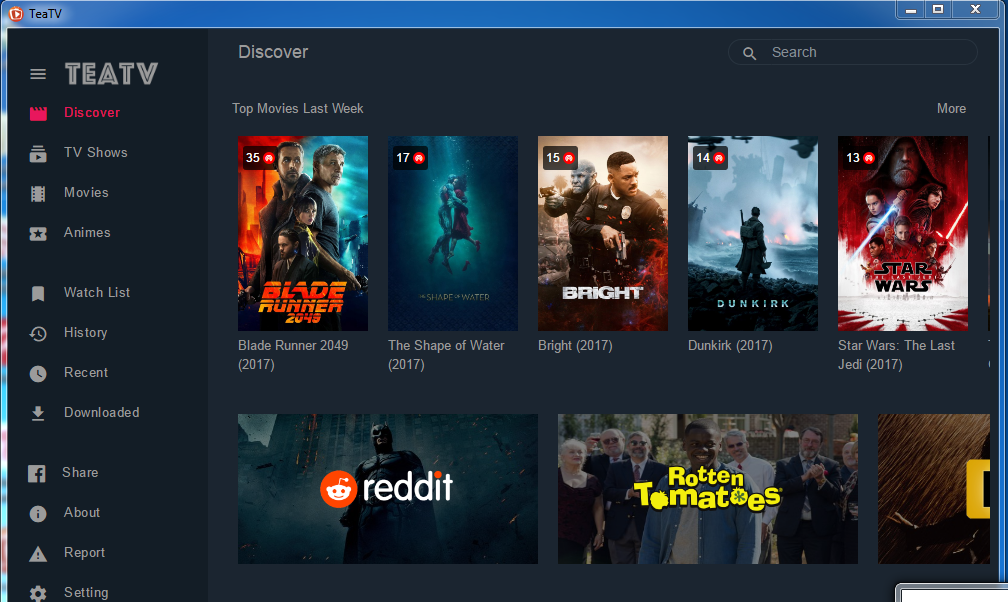Click the Rotten Tomatoes banner
The width and height of the screenshot is (1008, 602).
[x=707, y=488]
